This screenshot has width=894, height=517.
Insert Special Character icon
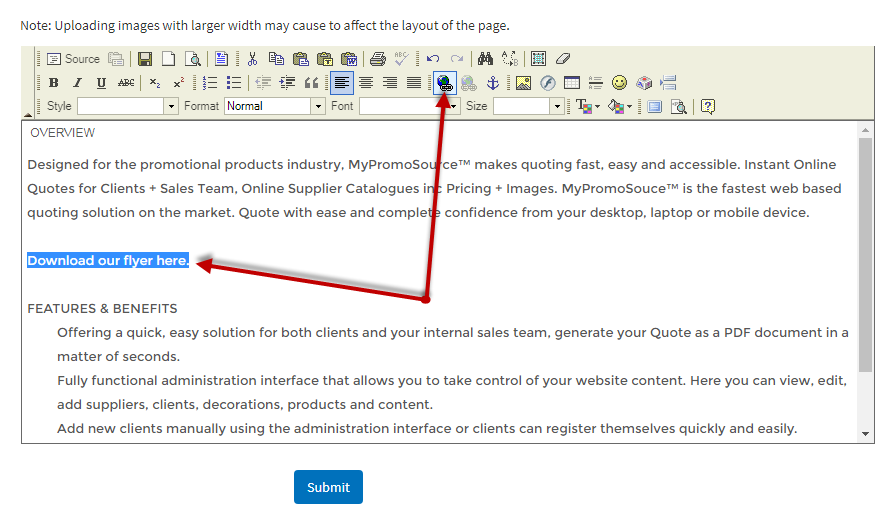[x=644, y=83]
